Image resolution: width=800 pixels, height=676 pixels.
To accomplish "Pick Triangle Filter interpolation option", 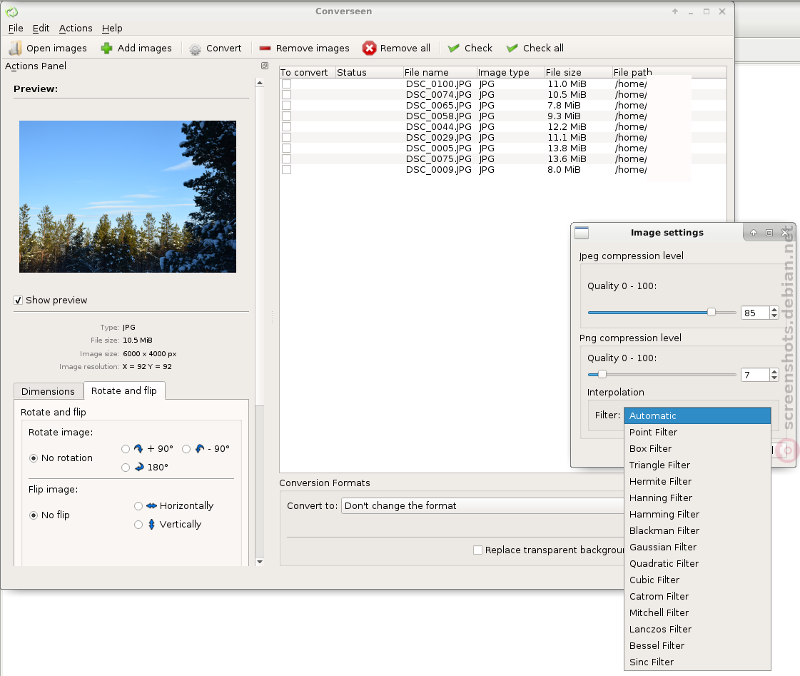I will click(697, 465).
